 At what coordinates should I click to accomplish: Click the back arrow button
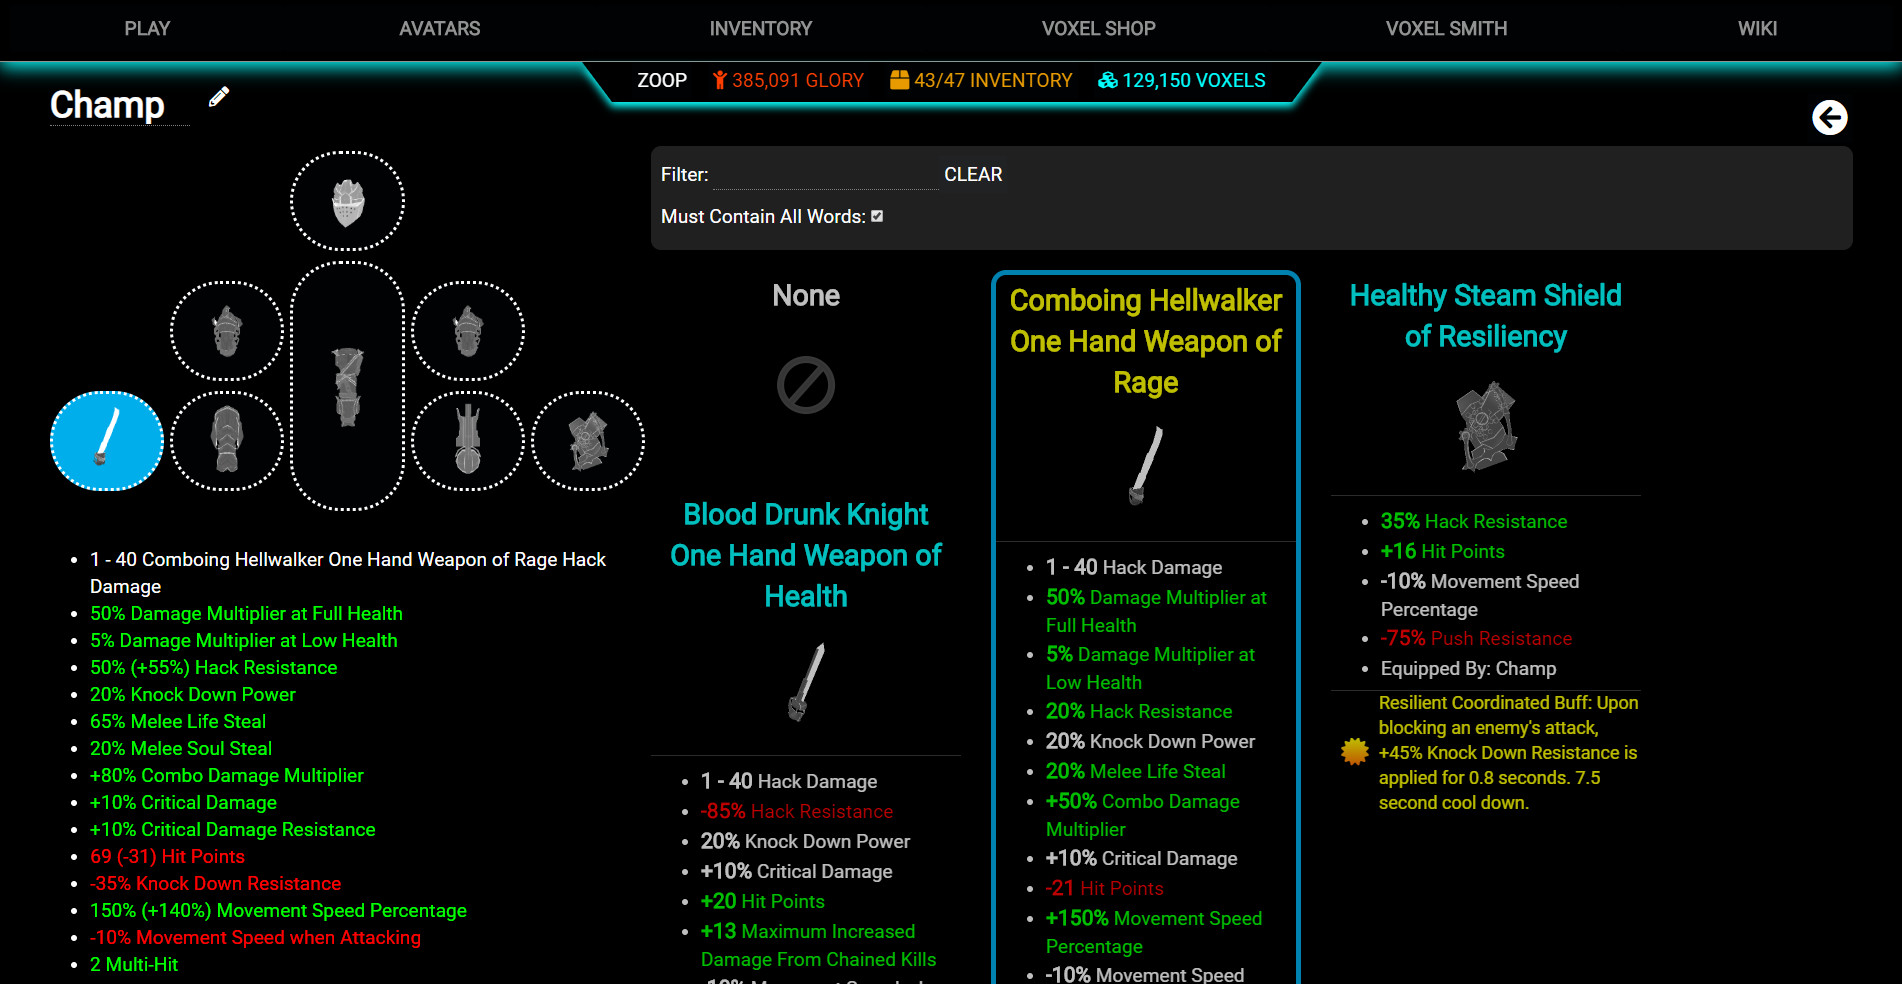click(x=1829, y=118)
